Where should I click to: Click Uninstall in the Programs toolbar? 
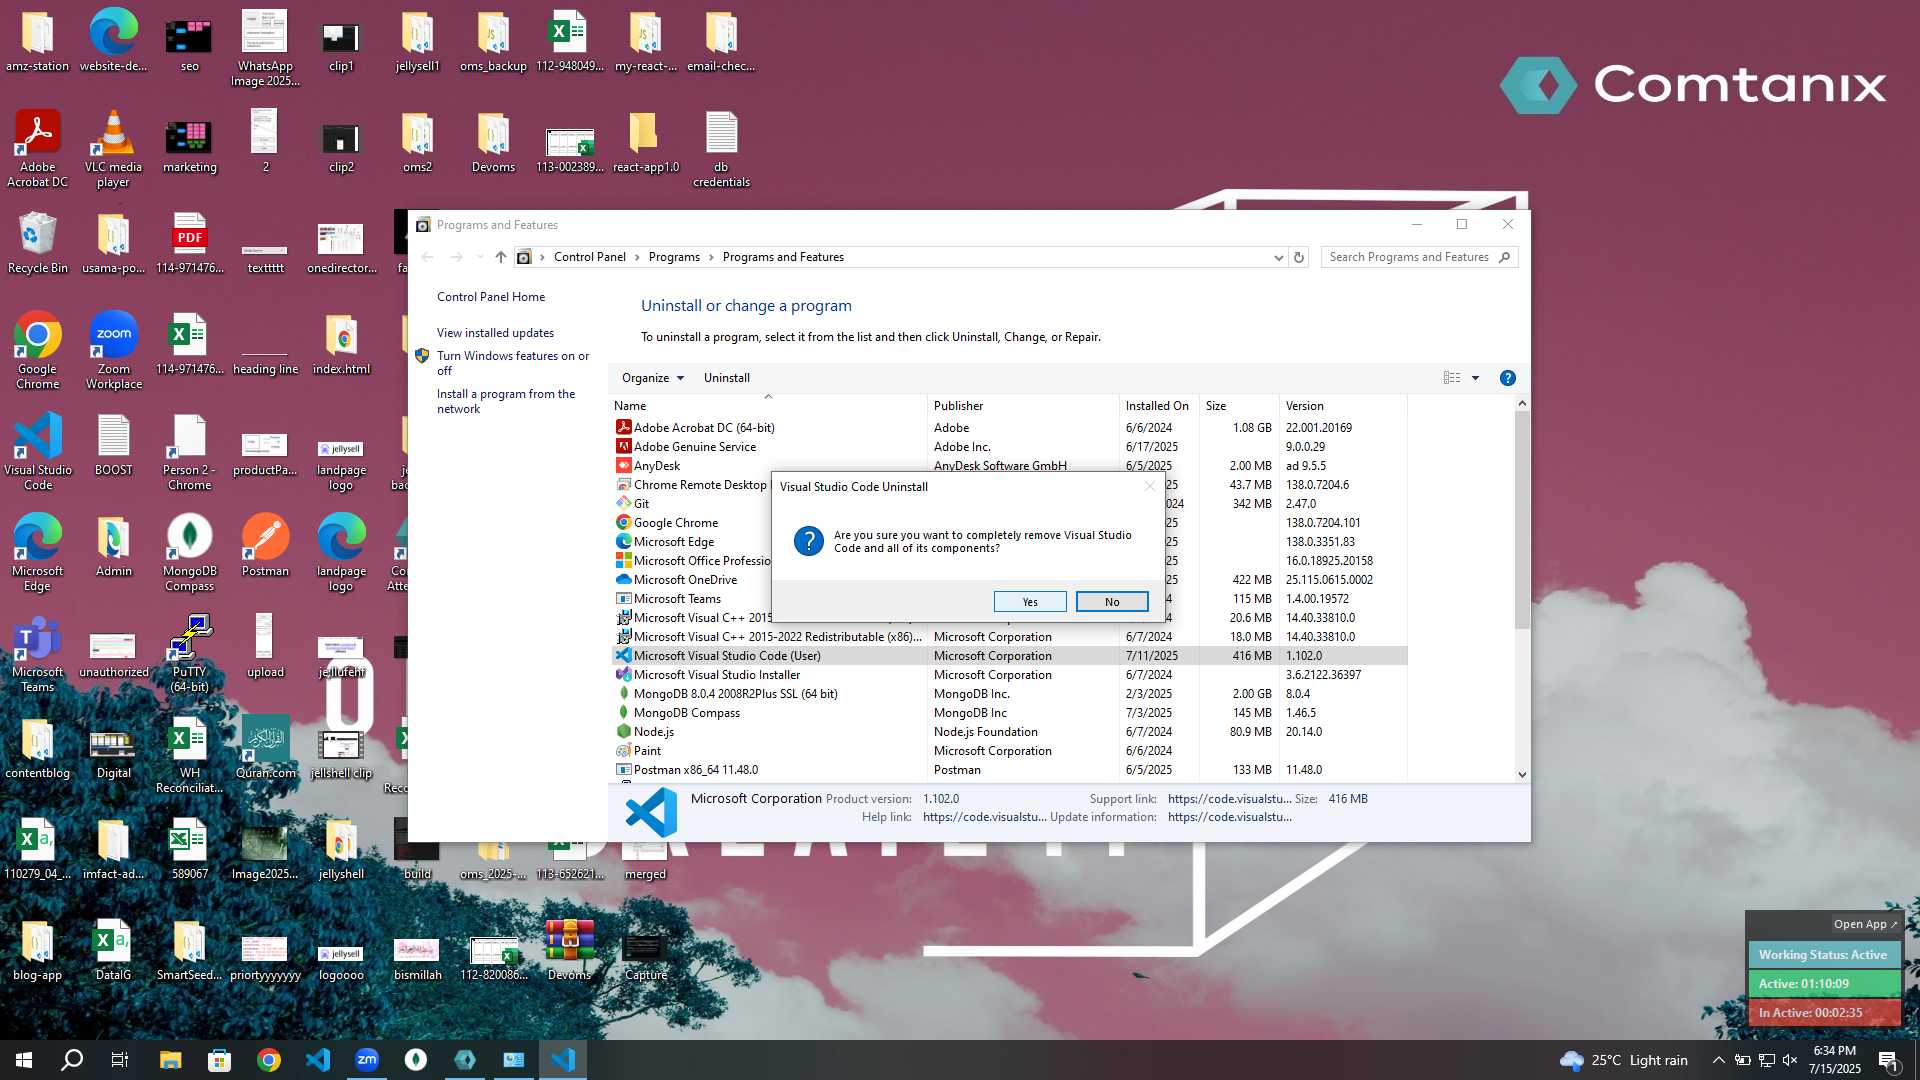pos(726,378)
